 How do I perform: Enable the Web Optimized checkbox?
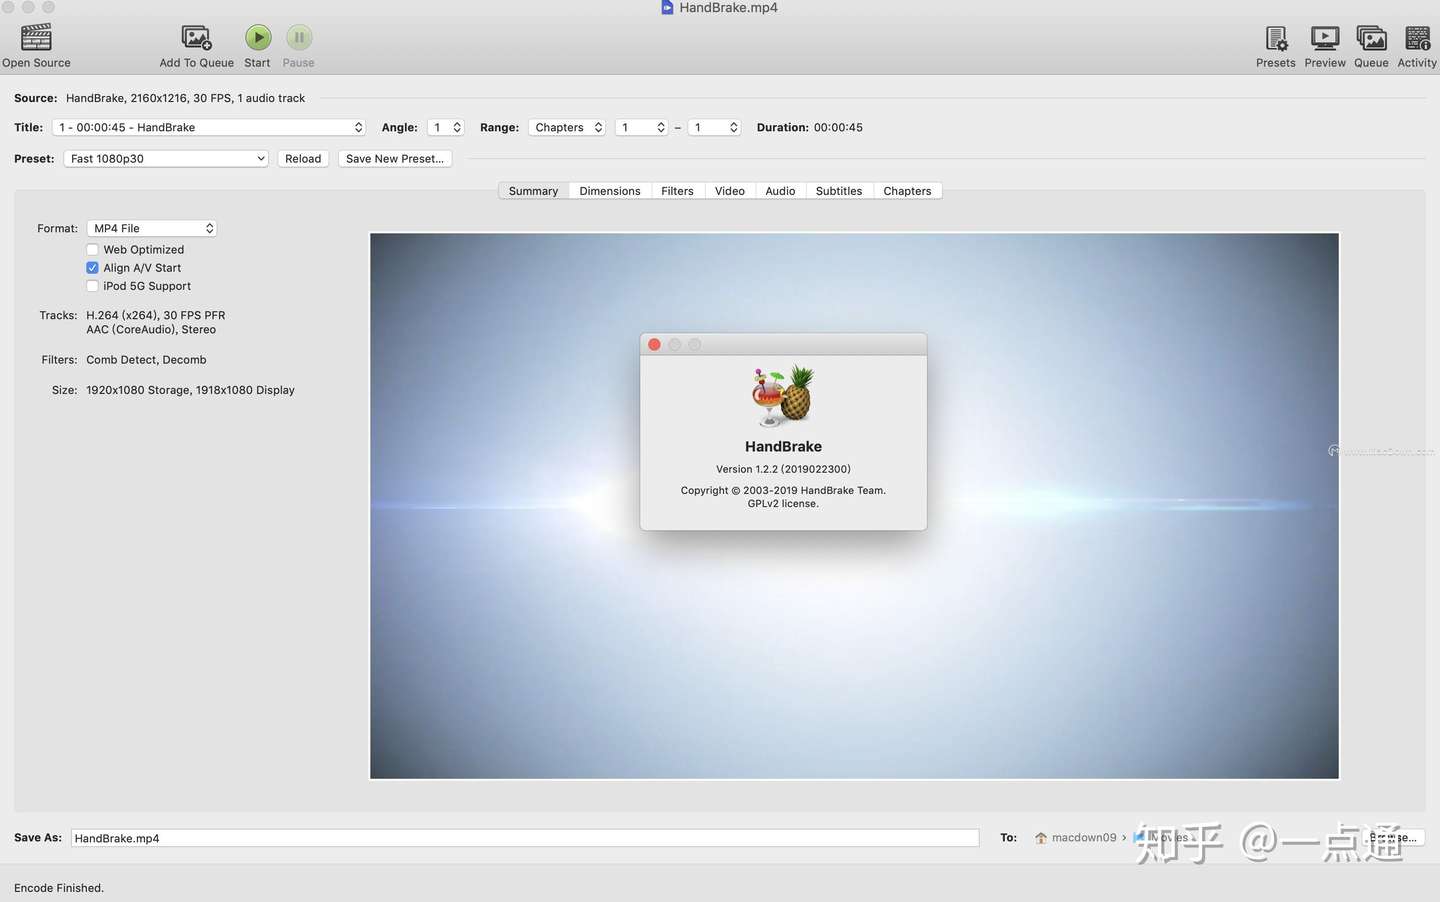[x=92, y=250]
